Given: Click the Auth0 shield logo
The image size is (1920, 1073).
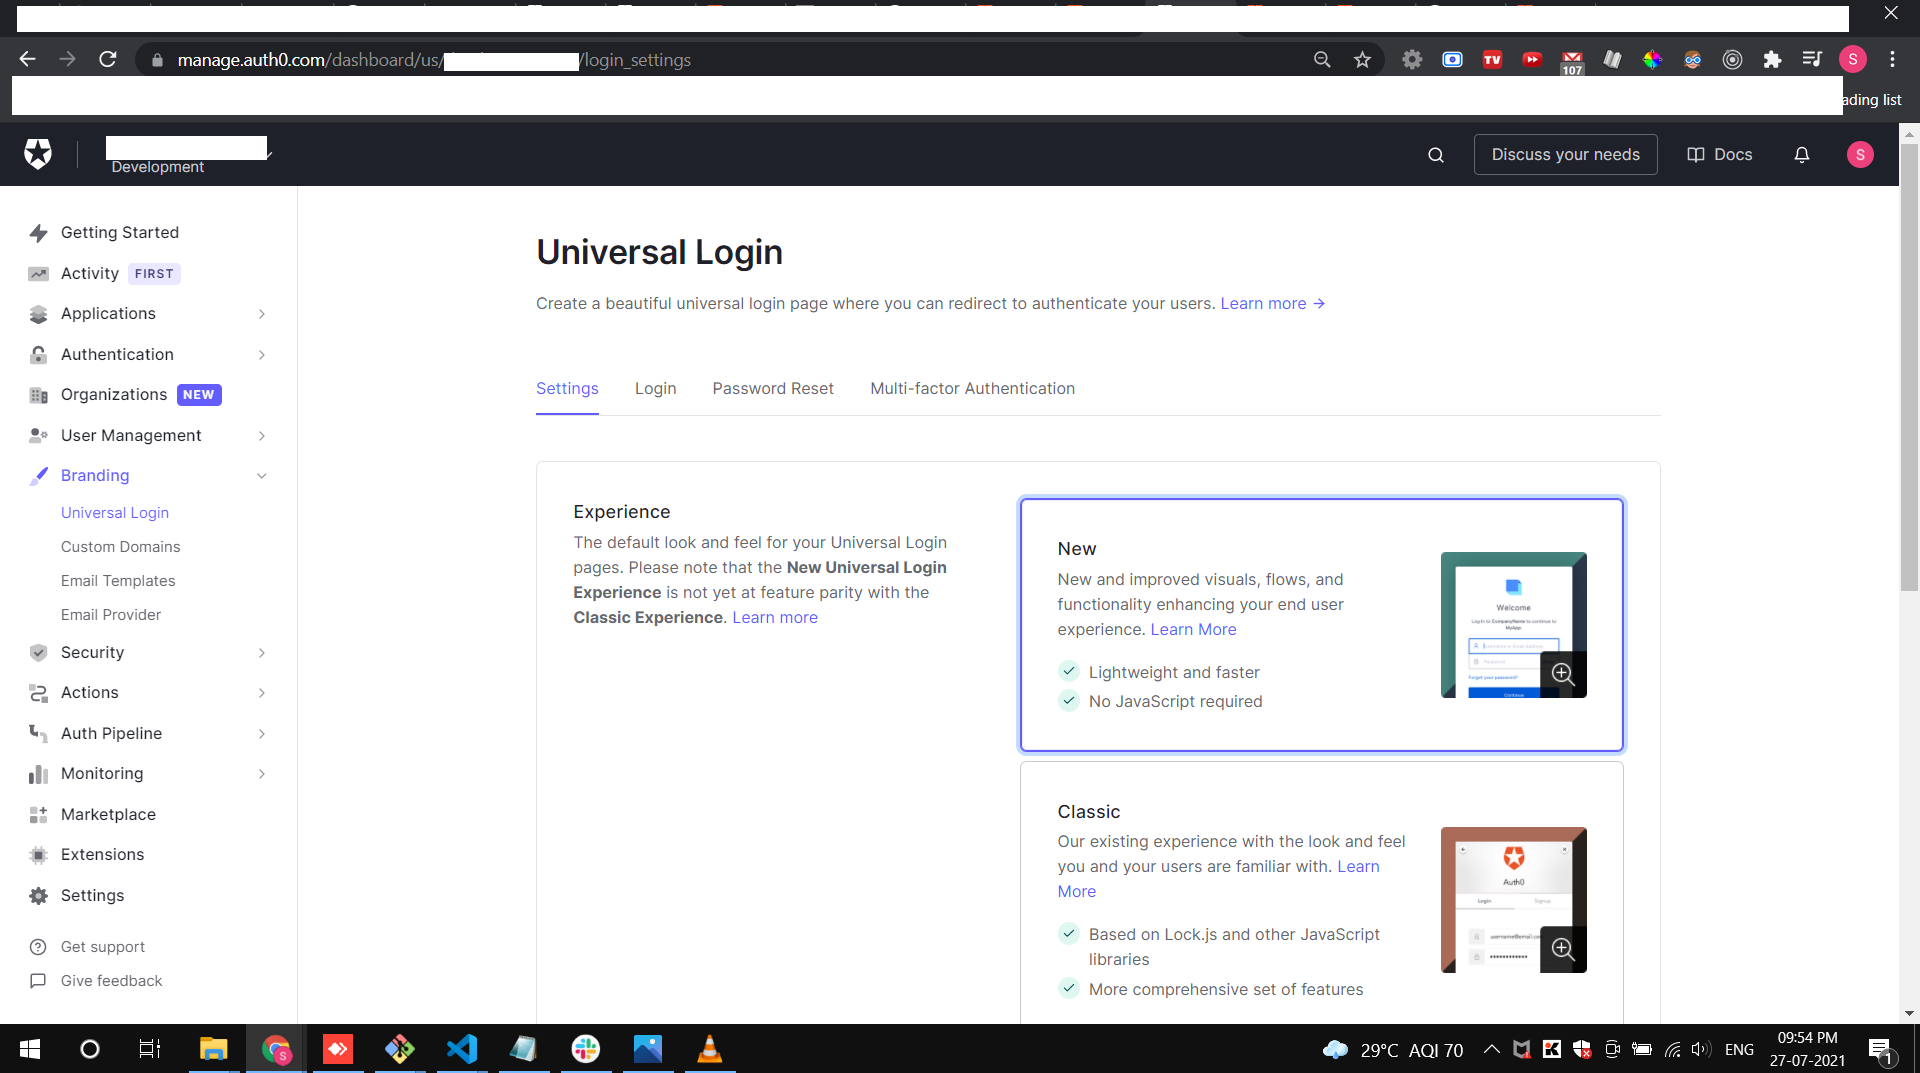Looking at the screenshot, I should tap(38, 154).
